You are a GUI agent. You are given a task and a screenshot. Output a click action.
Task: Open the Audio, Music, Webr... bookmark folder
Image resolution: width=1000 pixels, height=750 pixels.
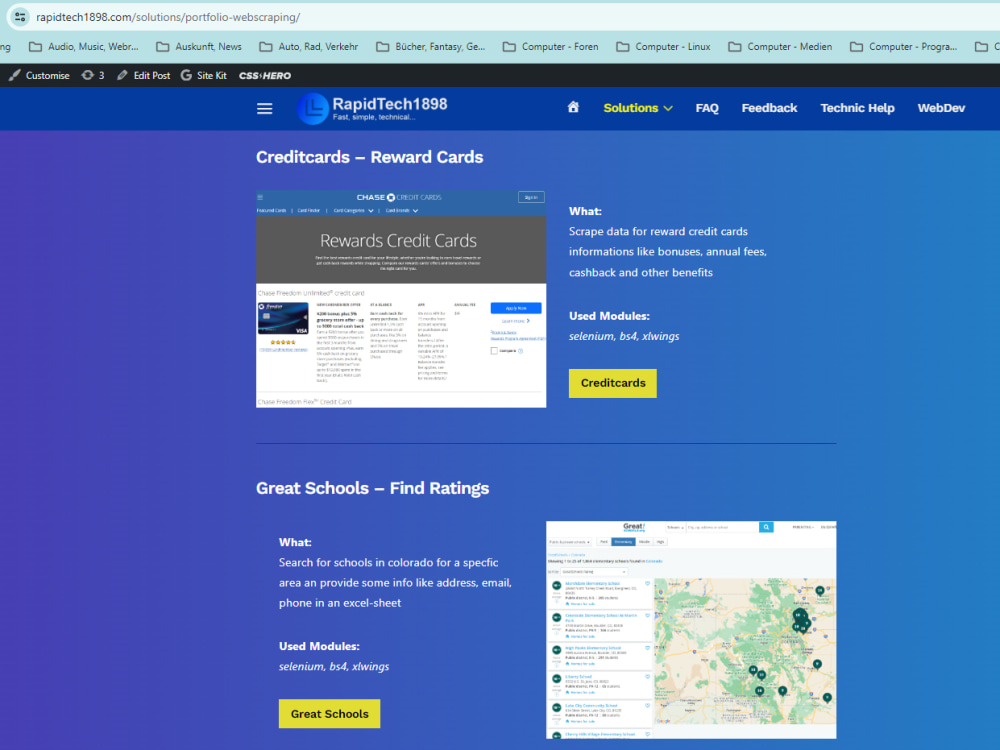84,47
